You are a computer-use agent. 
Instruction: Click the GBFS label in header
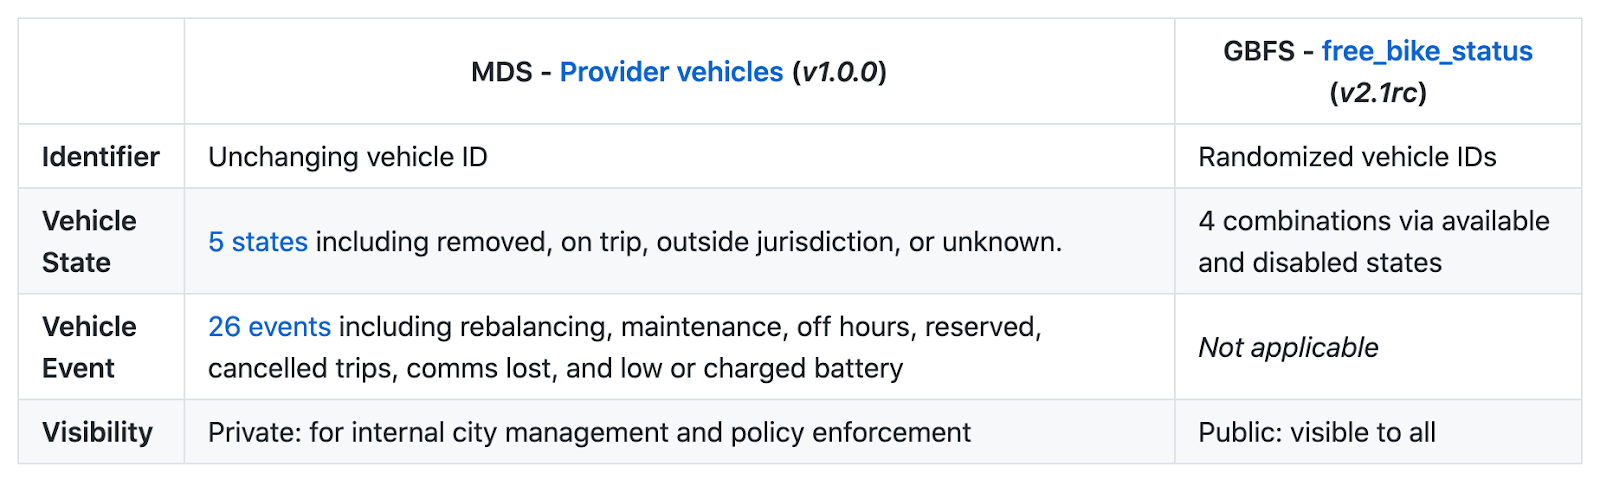1259,52
